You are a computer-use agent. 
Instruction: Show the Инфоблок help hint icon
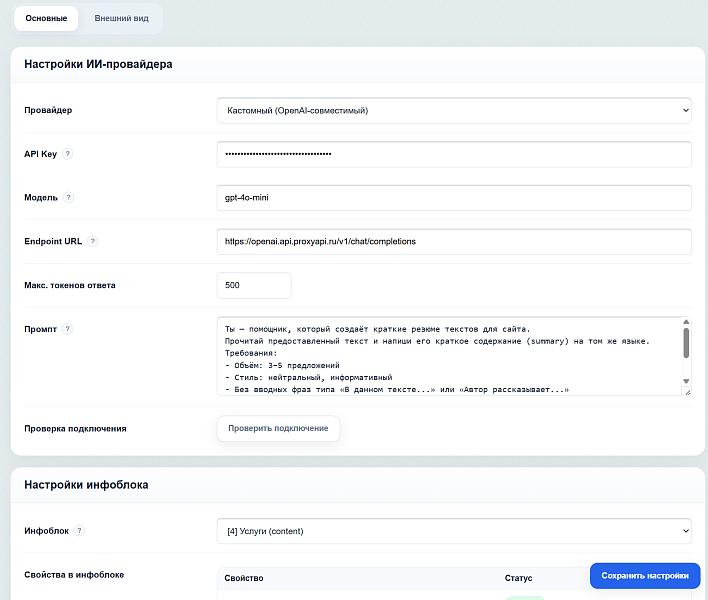79,530
